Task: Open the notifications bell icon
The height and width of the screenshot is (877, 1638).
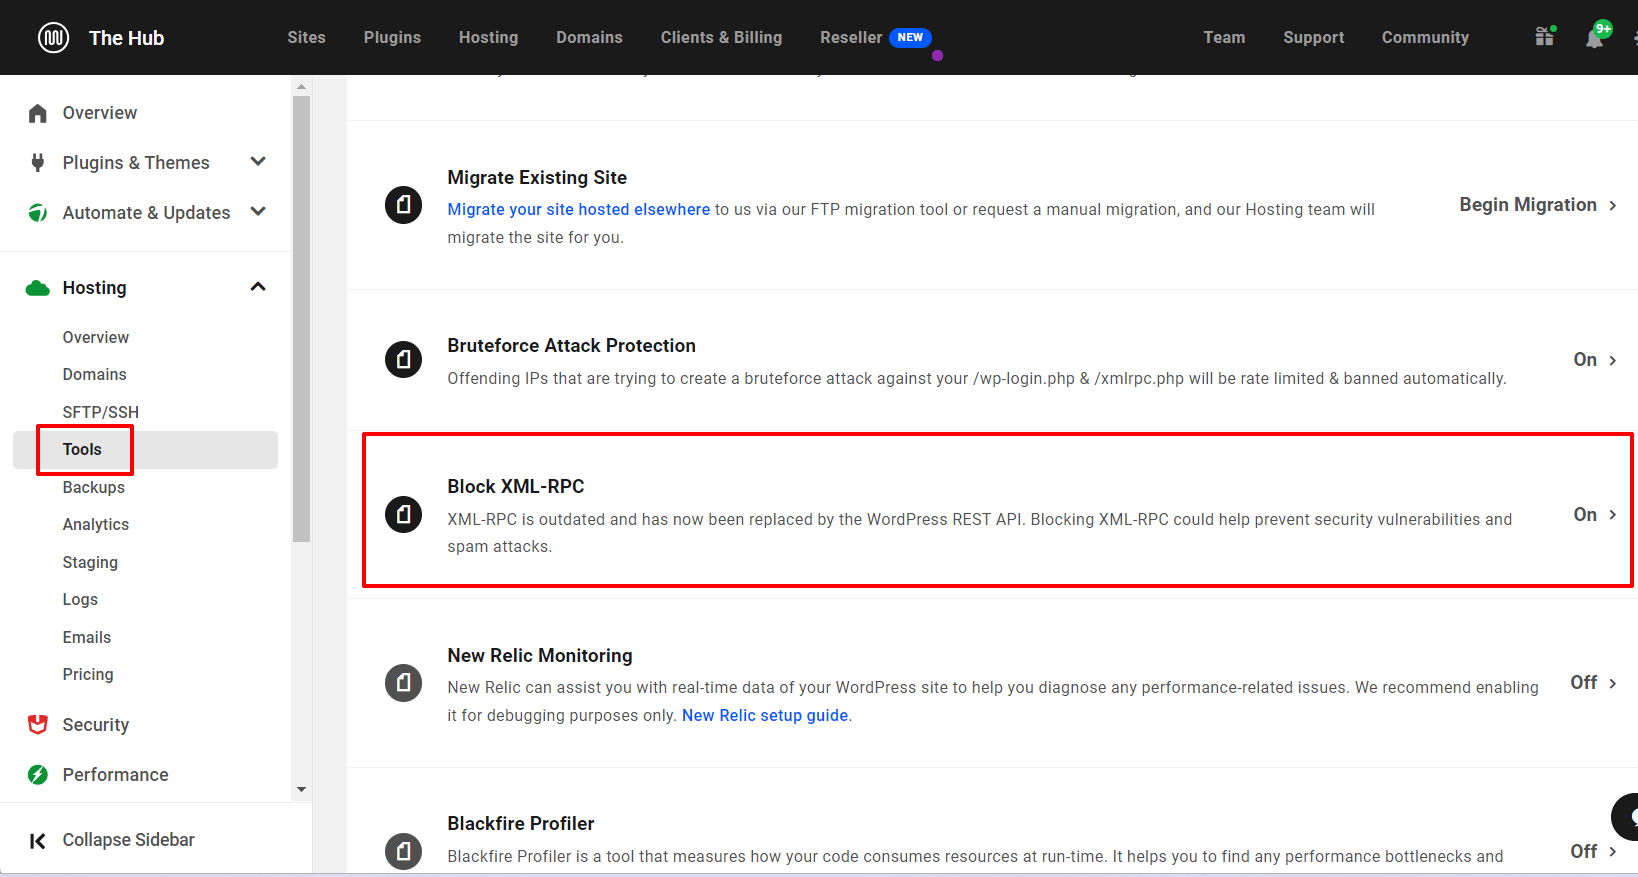Action: click(x=1597, y=36)
